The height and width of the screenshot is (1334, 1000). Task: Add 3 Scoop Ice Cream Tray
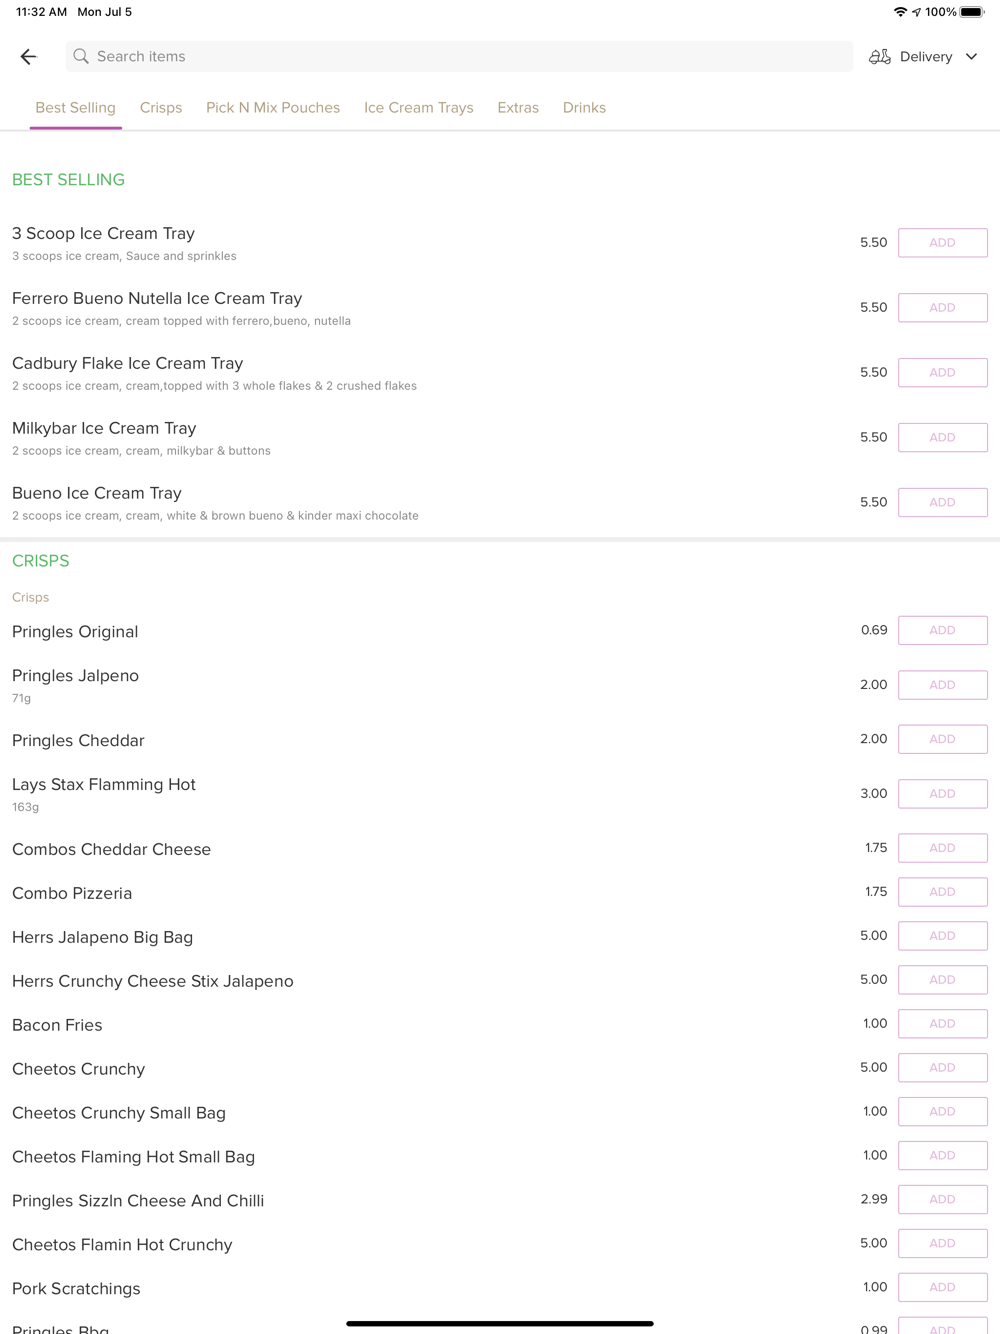[943, 243]
